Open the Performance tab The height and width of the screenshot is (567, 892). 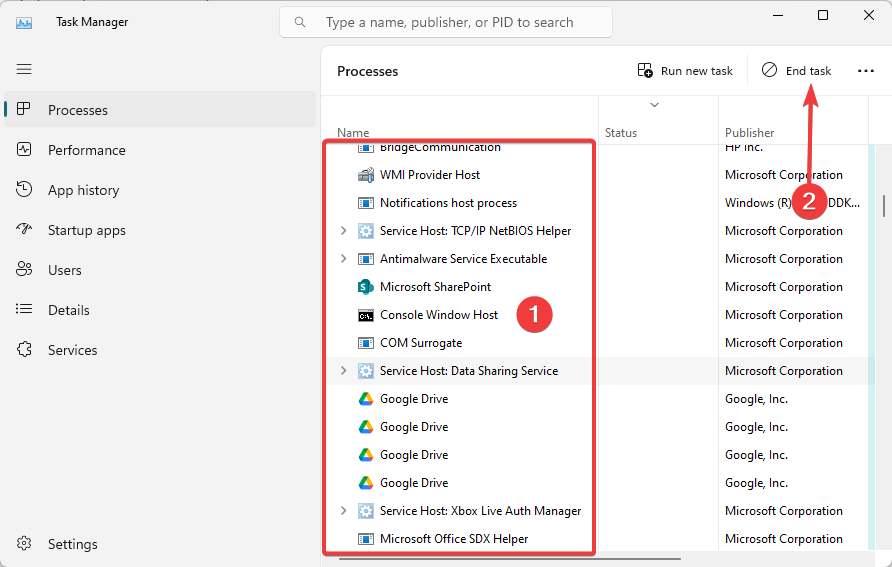click(x=86, y=150)
